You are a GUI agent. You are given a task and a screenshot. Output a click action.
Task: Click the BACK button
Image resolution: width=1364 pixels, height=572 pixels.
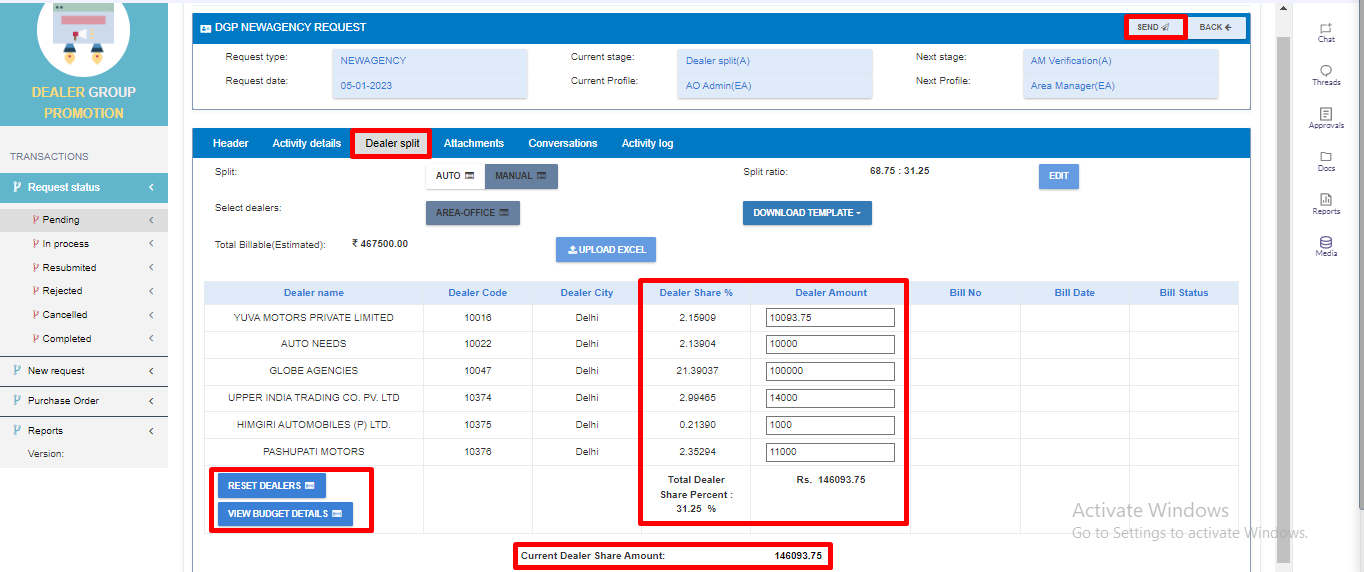pos(1216,27)
